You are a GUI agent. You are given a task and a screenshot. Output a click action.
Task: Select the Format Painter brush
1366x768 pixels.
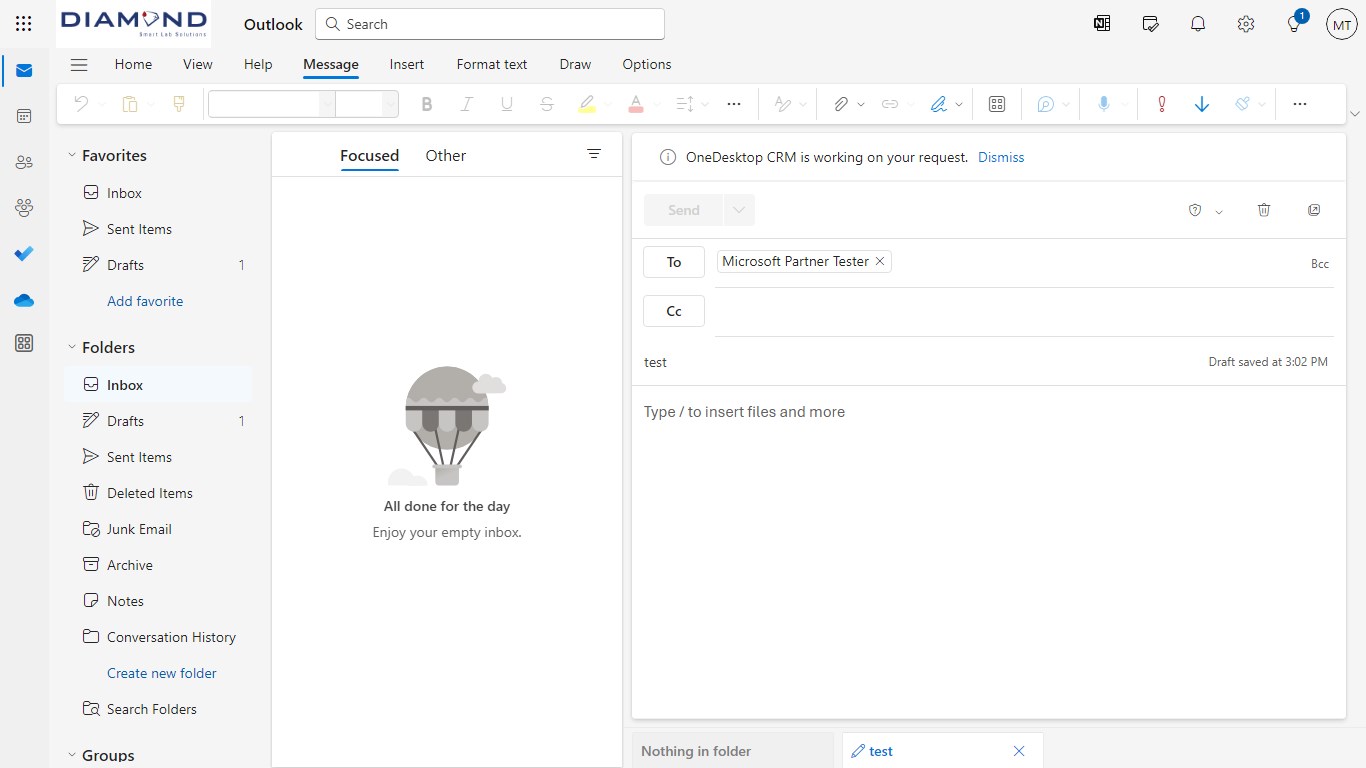(x=179, y=104)
